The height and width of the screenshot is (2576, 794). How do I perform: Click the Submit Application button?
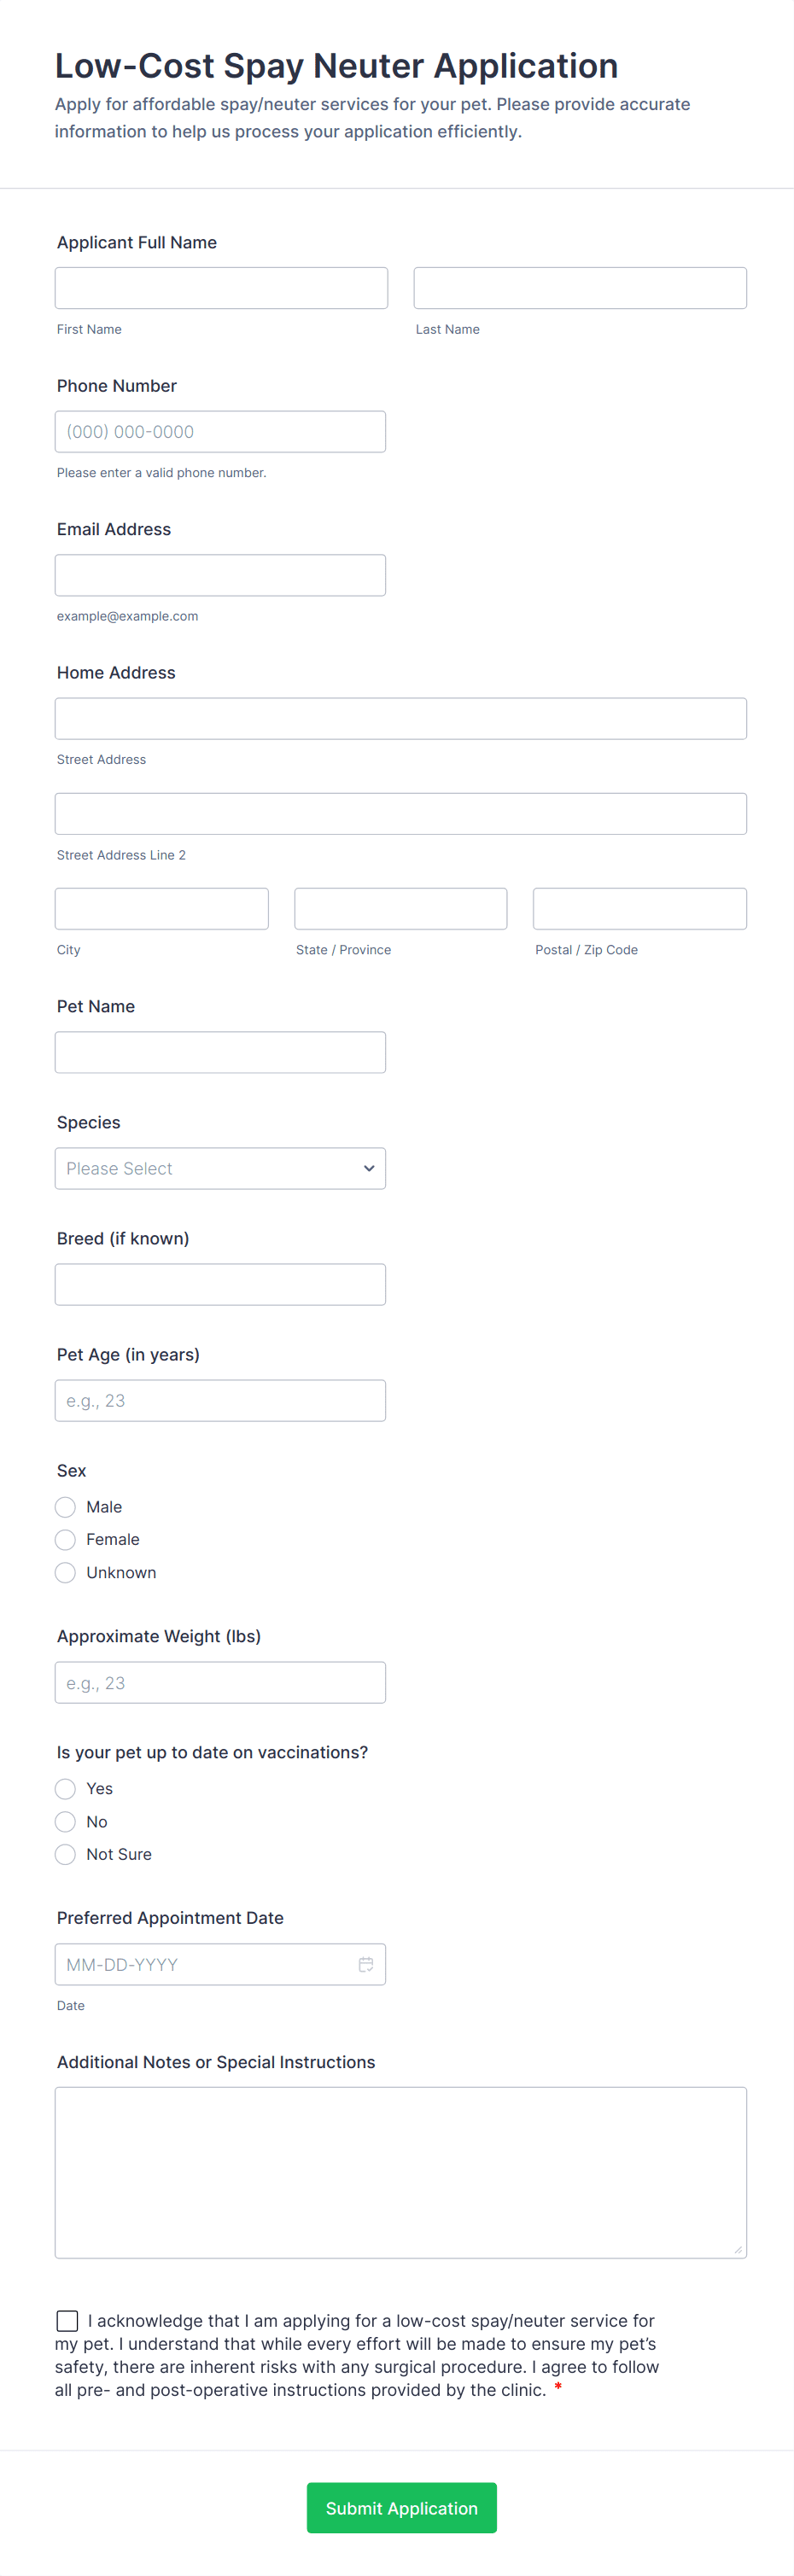[x=401, y=2508]
